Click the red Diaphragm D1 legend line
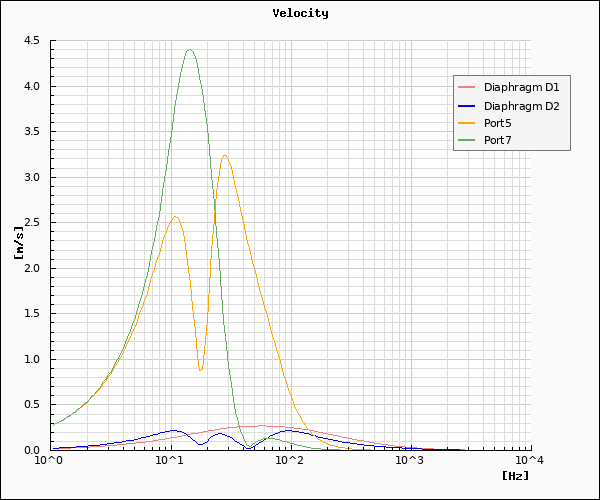The image size is (600, 500). click(x=468, y=88)
